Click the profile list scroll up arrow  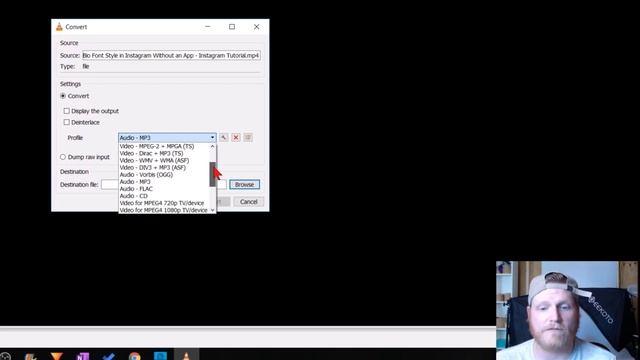click(x=212, y=146)
